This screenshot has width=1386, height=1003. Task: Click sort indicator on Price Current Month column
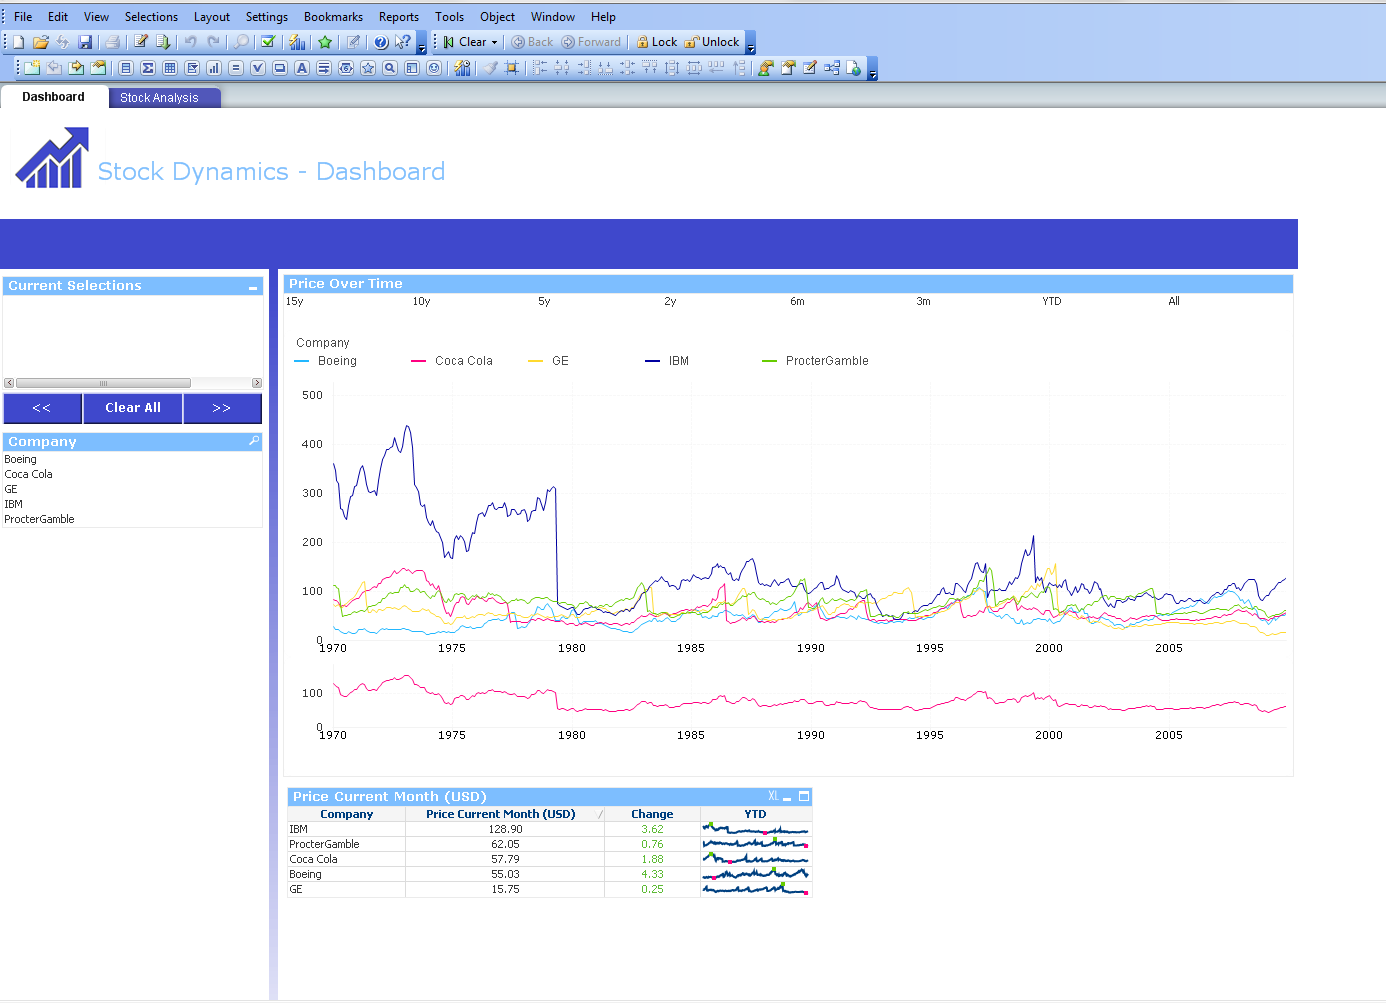(600, 814)
